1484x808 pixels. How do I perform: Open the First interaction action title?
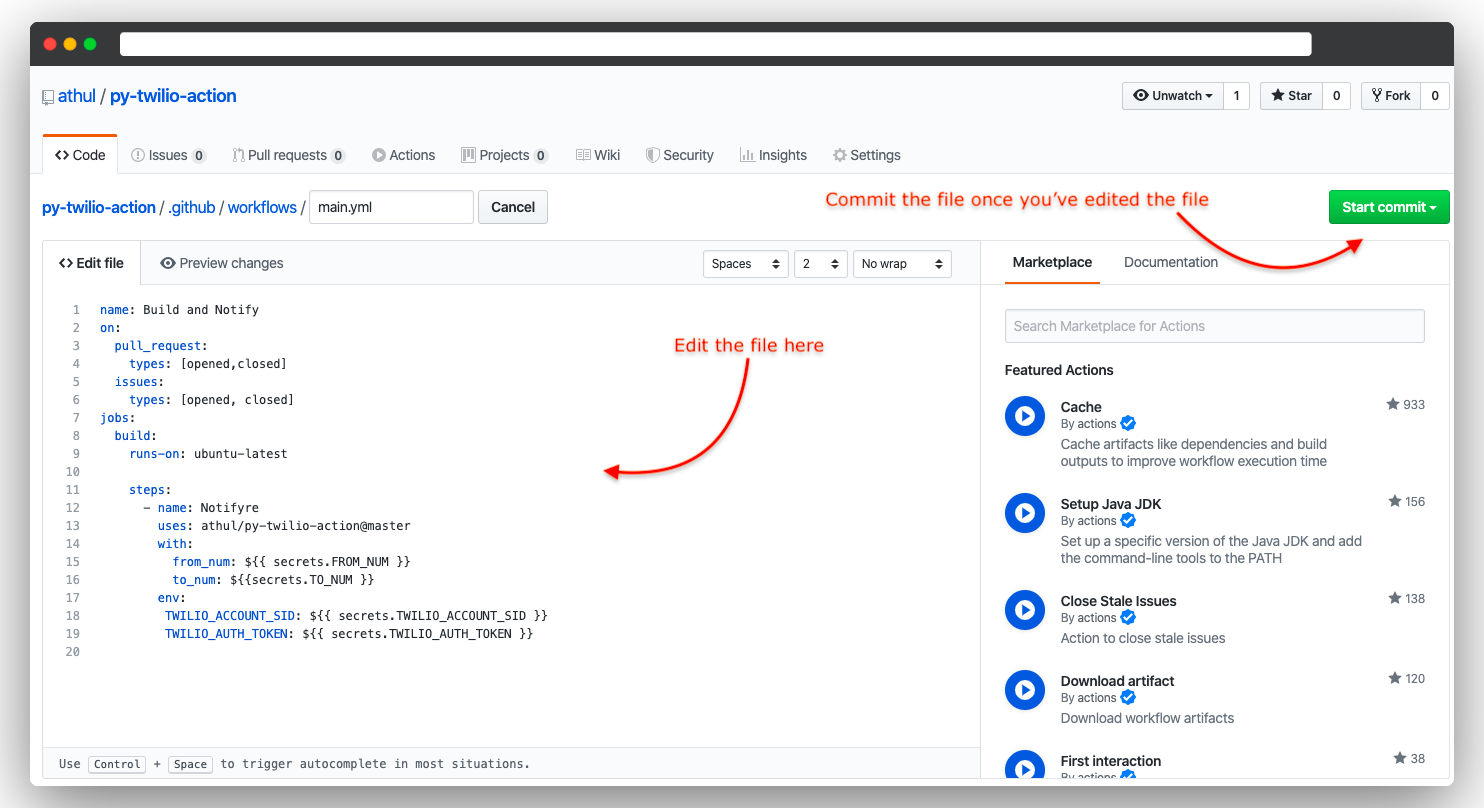[x=1111, y=761]
